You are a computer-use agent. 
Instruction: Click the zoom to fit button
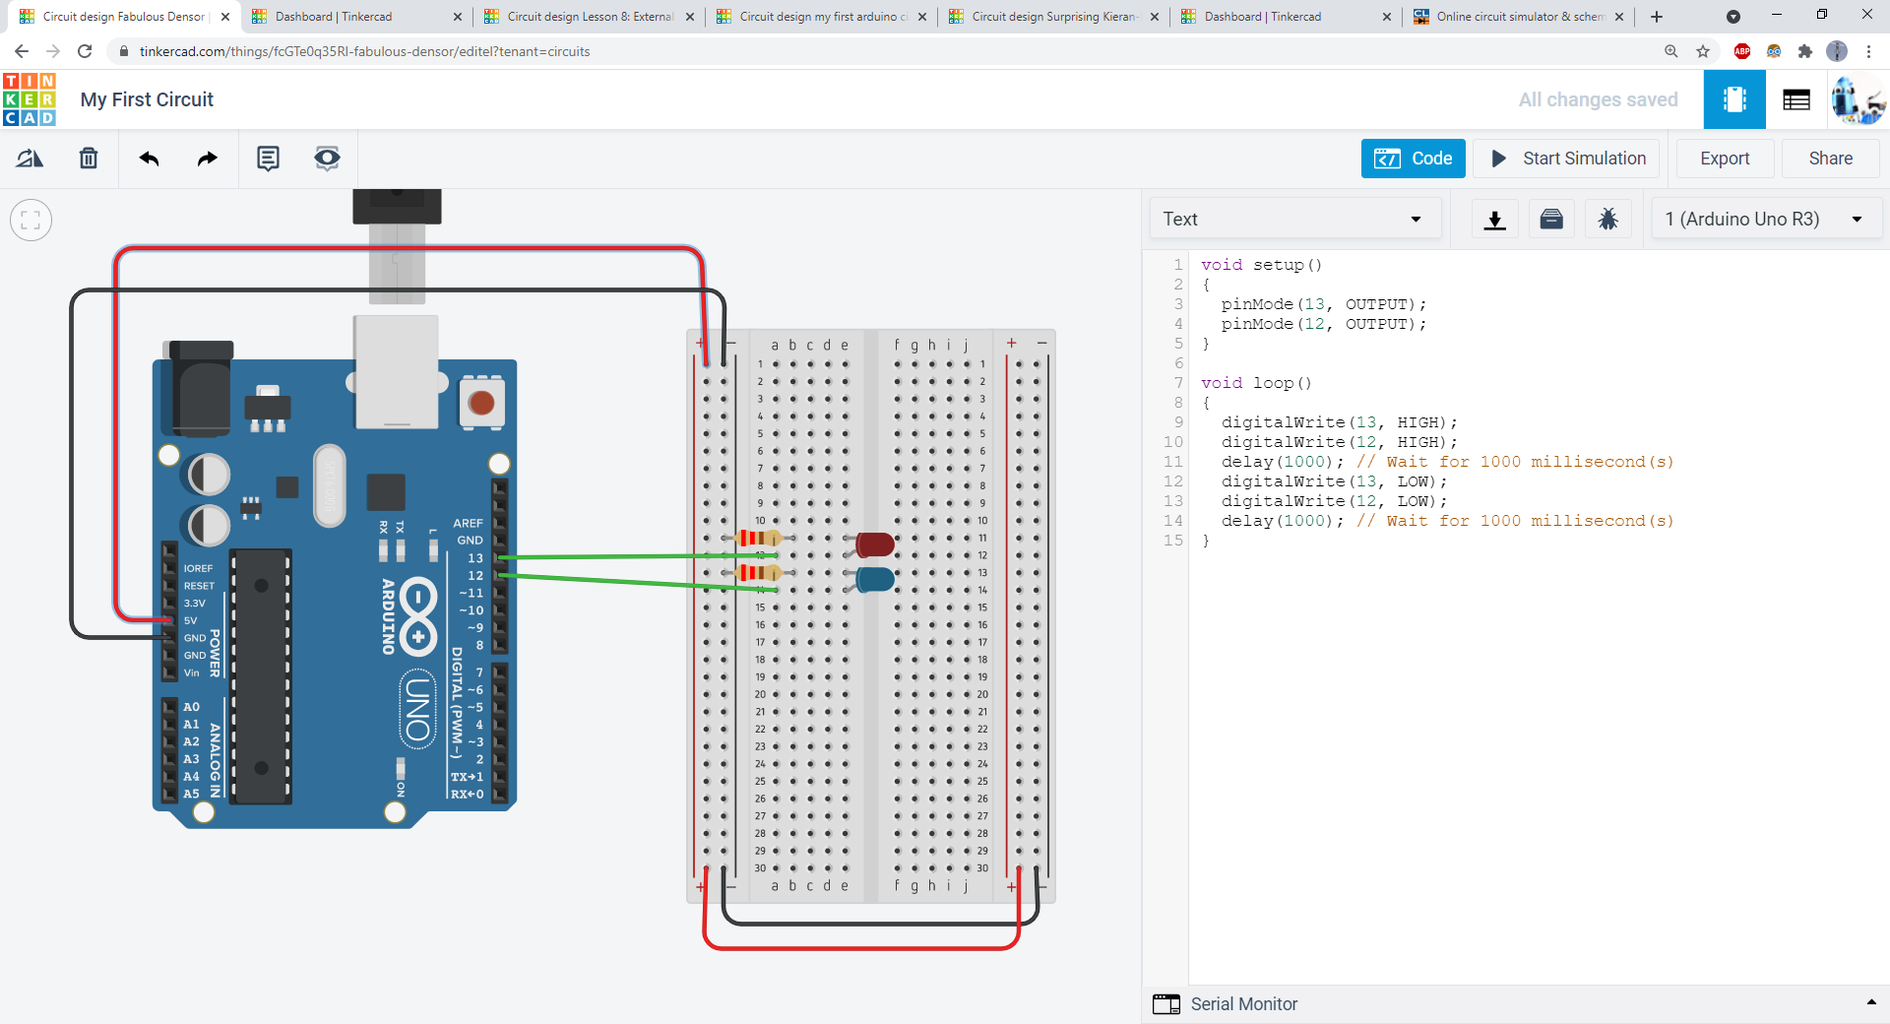pyautogui.click(x=31, y=220)
